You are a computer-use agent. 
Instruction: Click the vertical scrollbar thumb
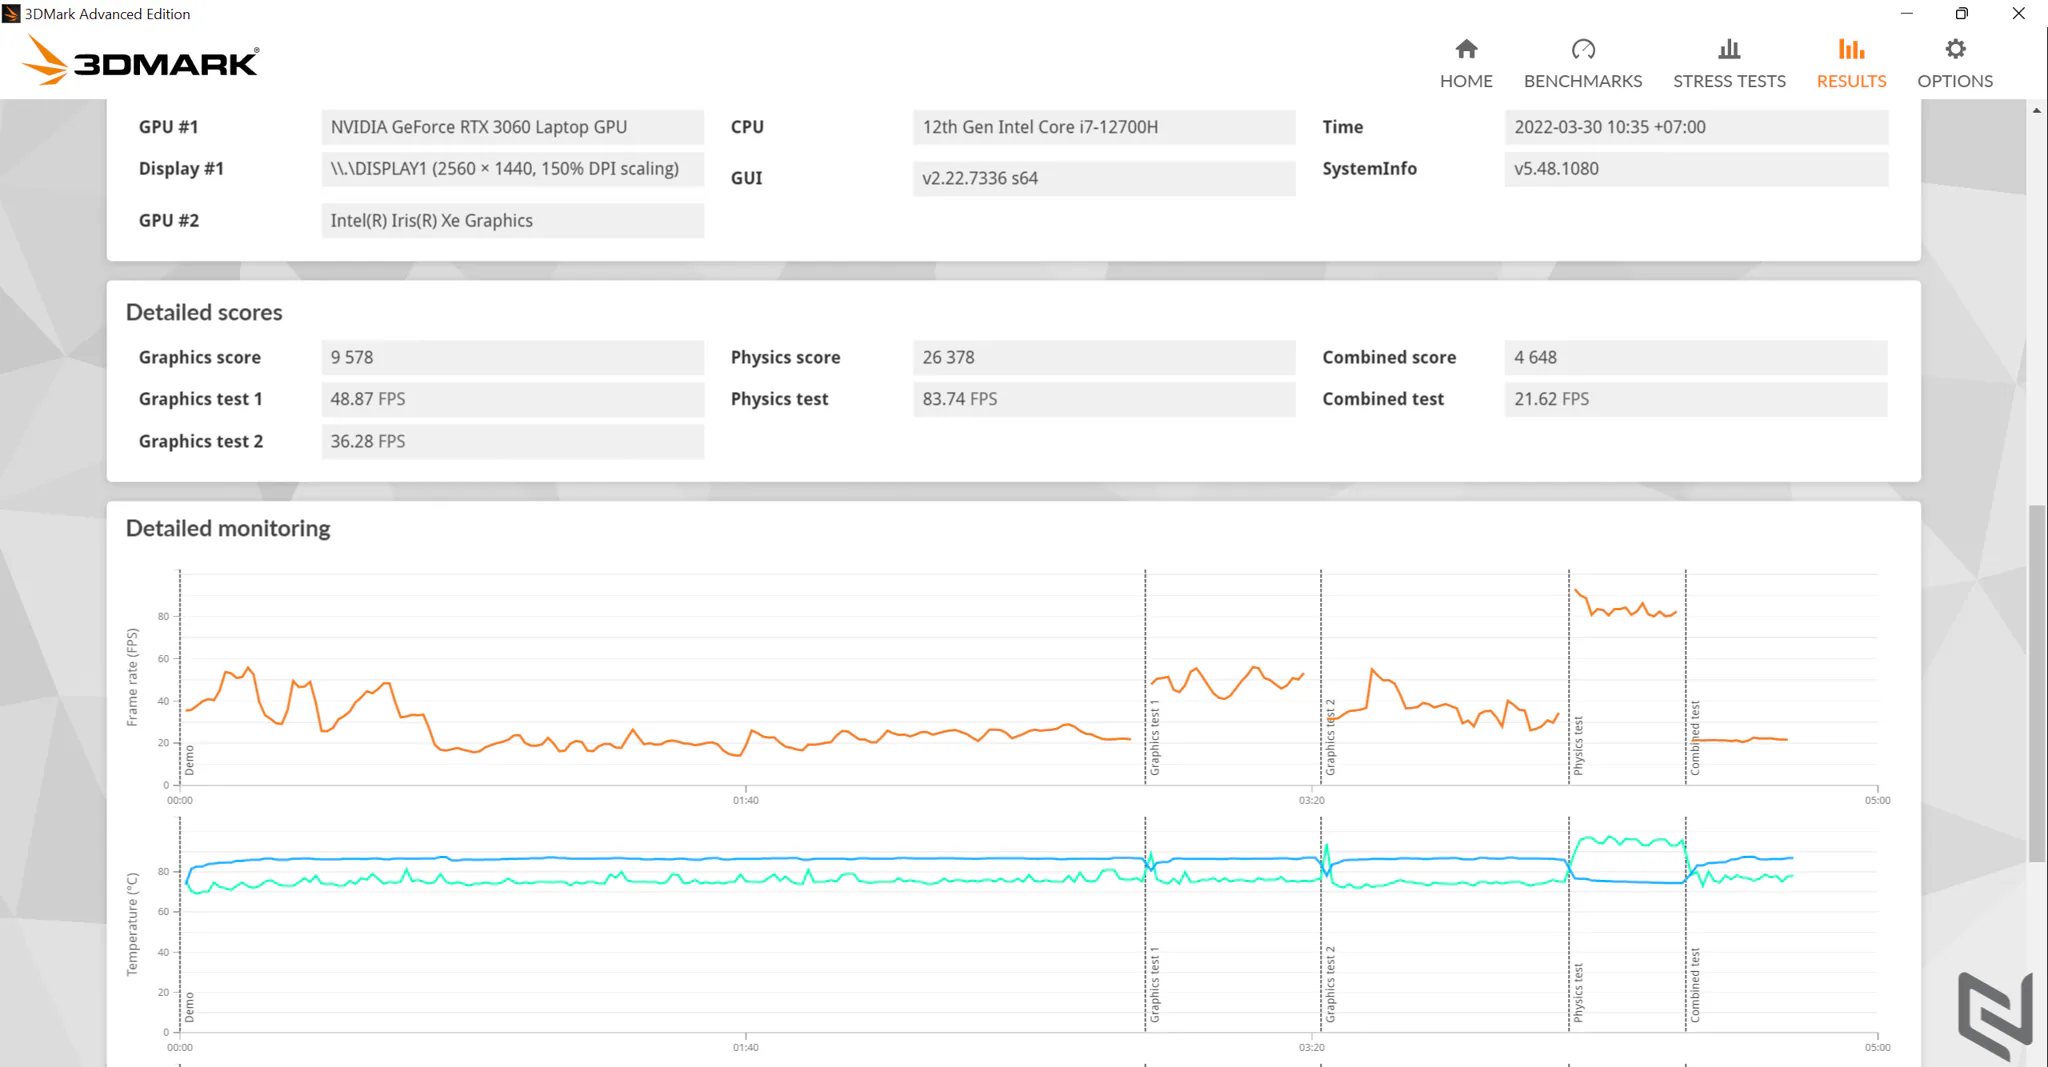(2037, 685)
